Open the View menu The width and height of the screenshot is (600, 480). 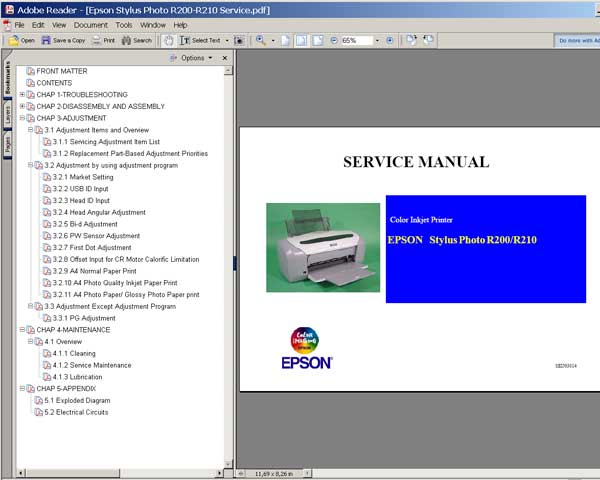point(59,25)
